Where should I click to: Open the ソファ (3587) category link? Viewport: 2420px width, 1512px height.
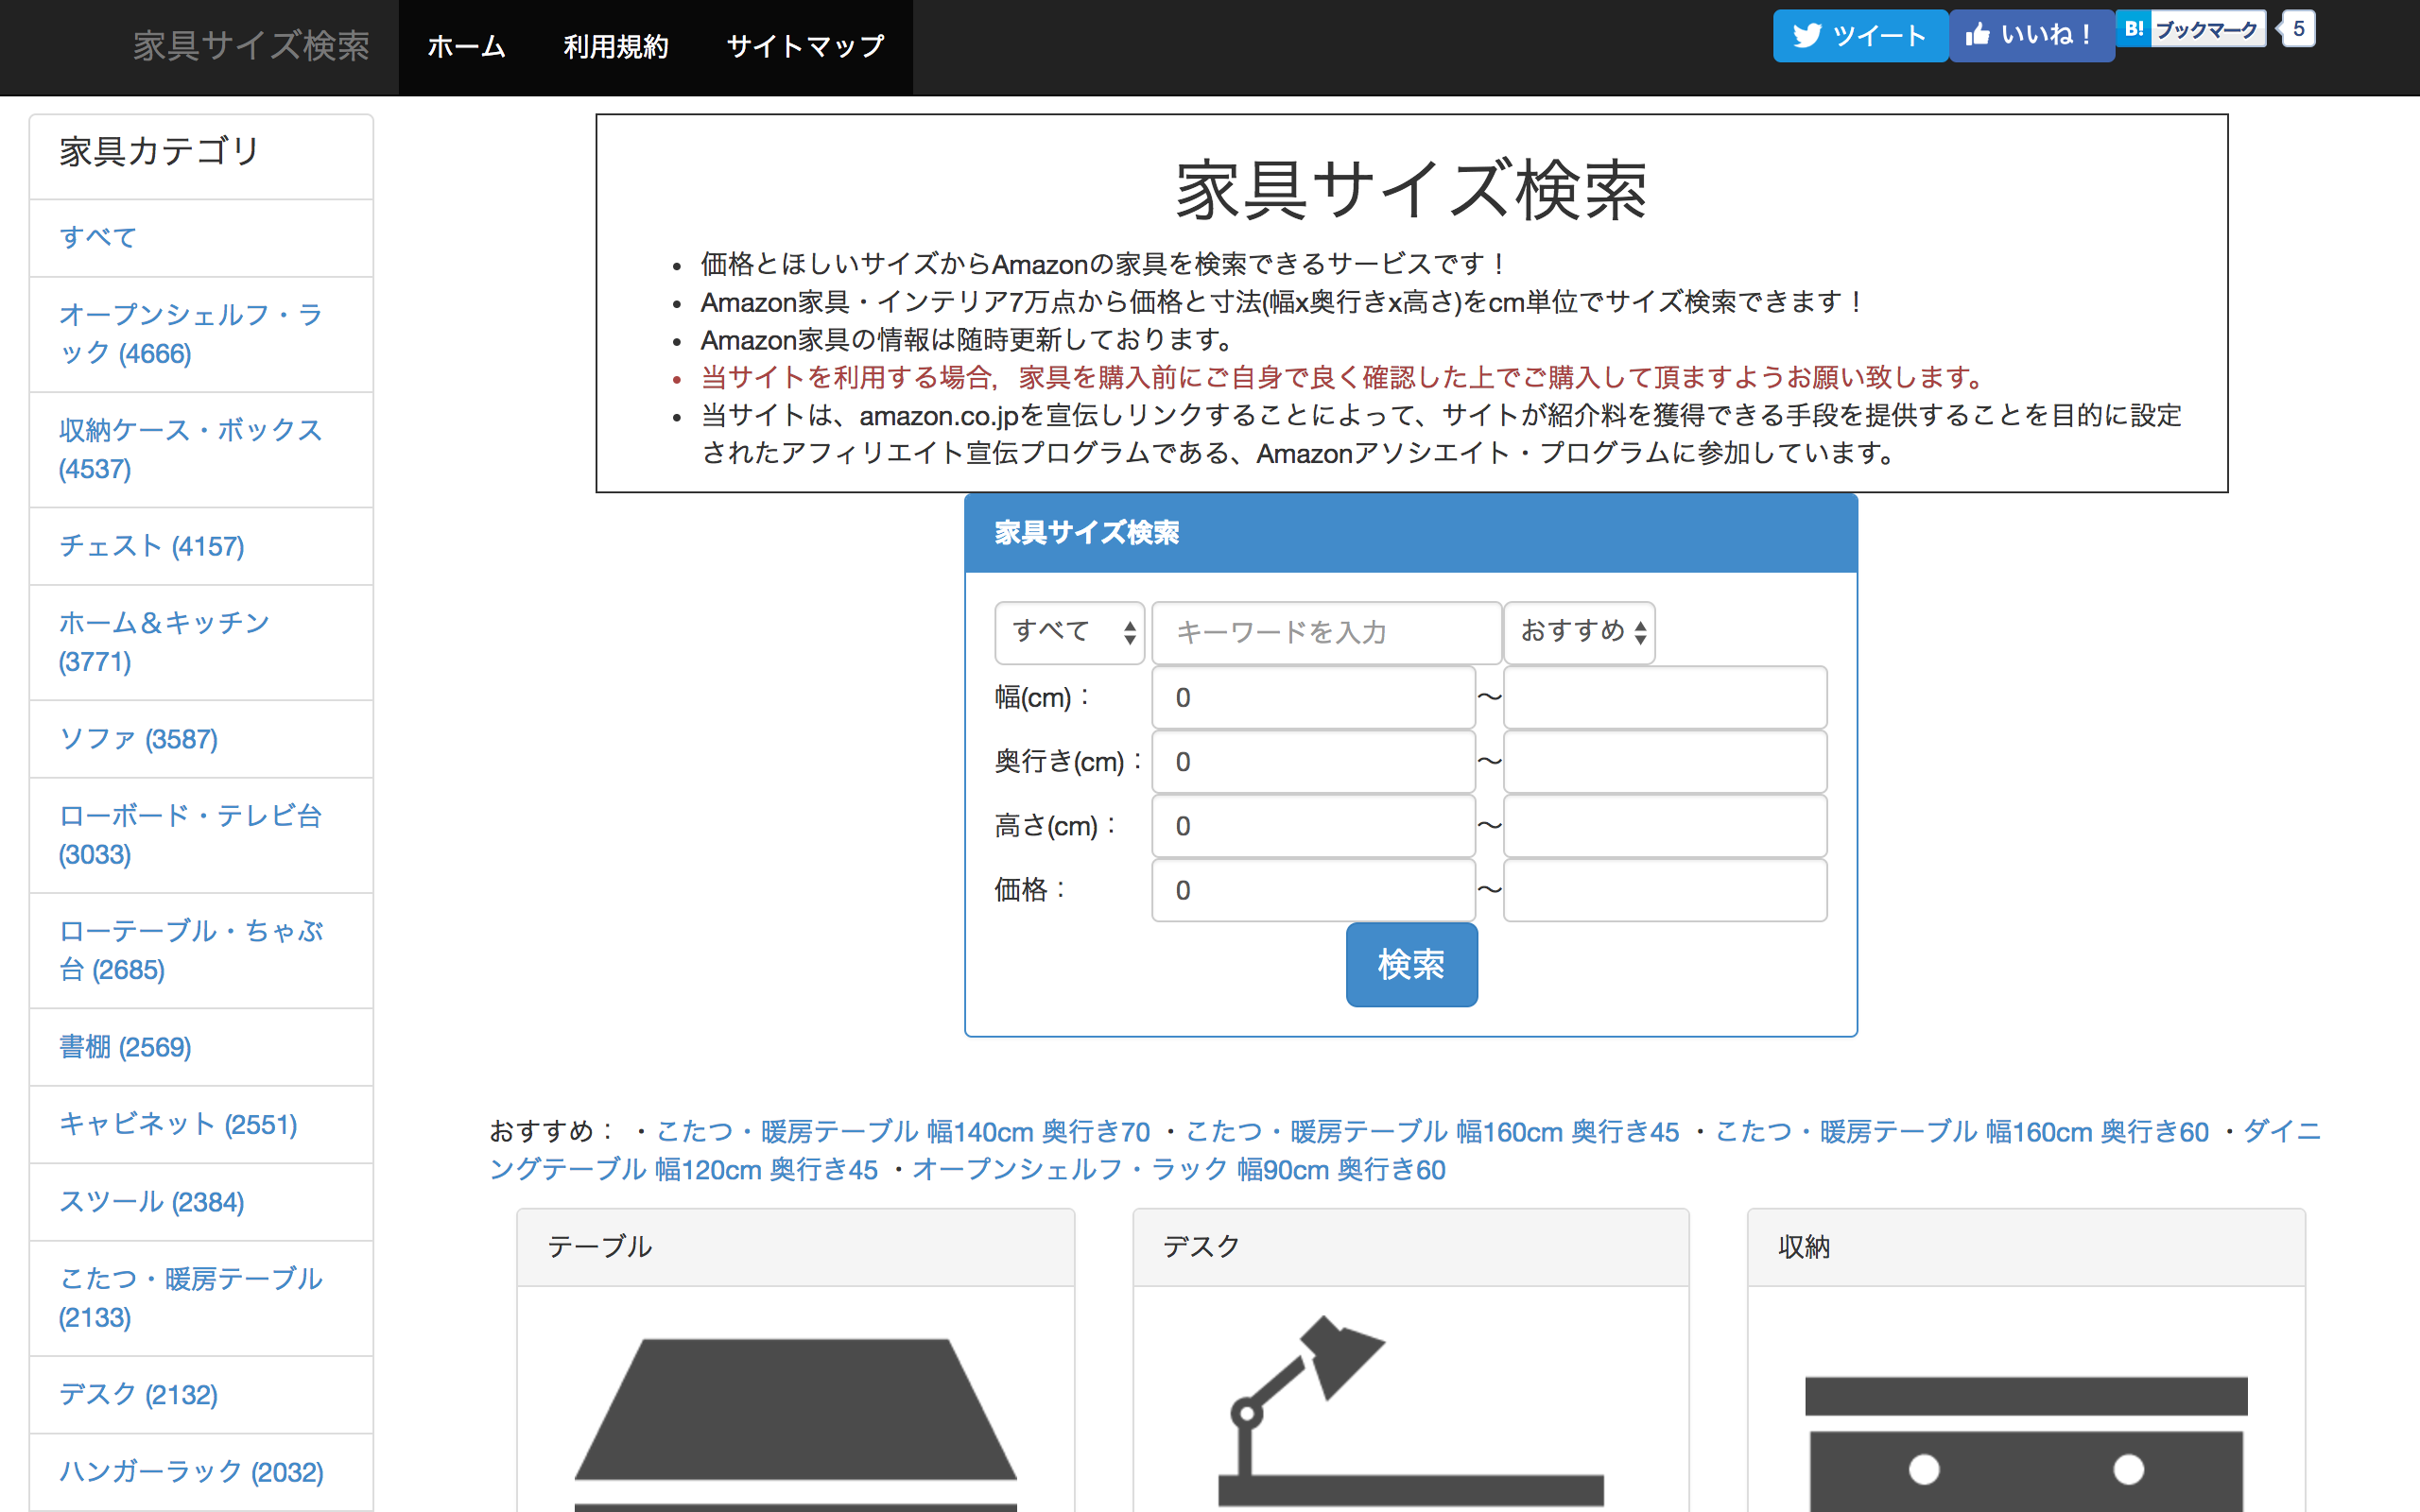[x=138, y=740]
